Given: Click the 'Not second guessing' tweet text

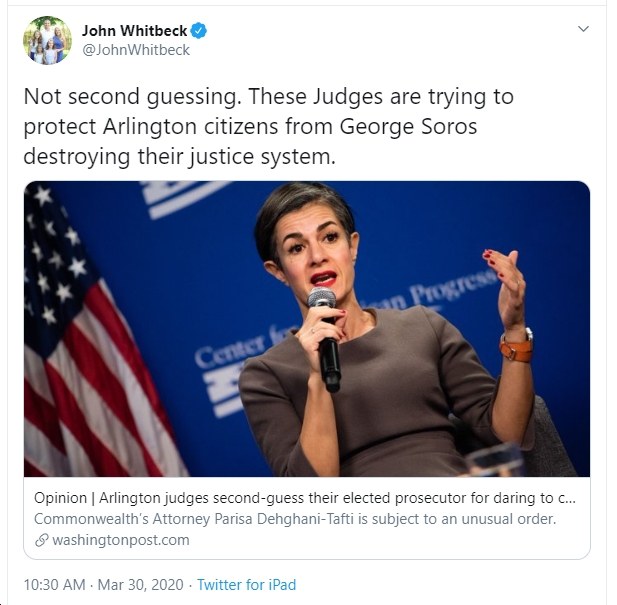Looking at the screenshot, I should [268, 126].
